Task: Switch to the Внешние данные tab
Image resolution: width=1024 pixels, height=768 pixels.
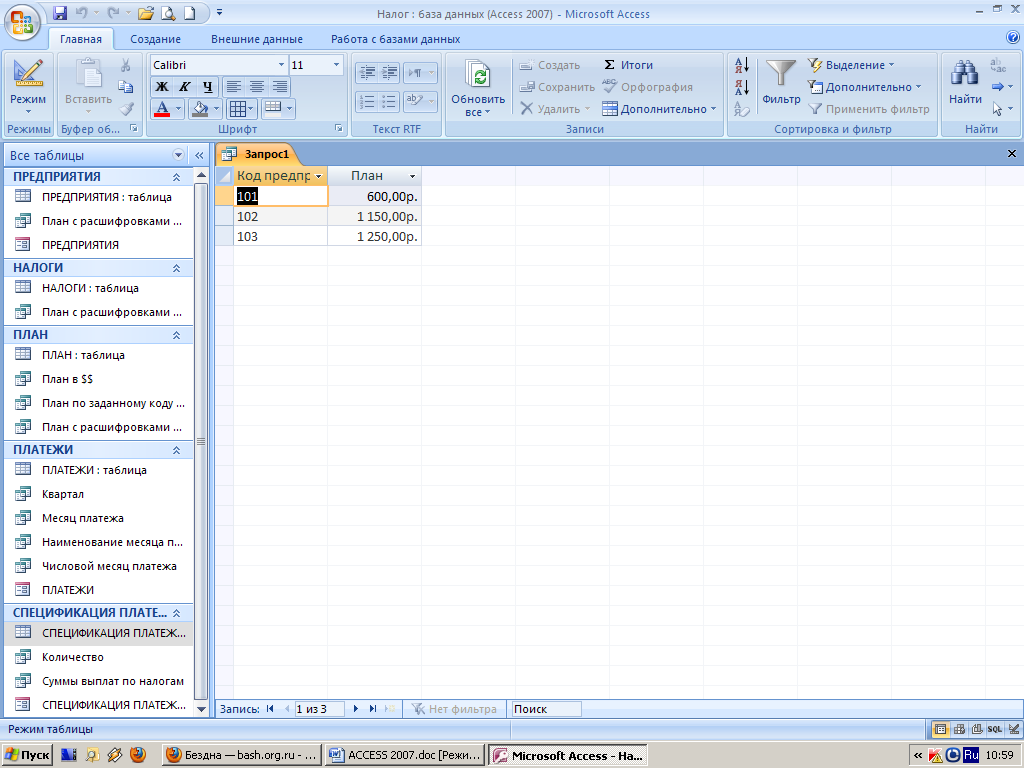Action: (x=257, y=39)
